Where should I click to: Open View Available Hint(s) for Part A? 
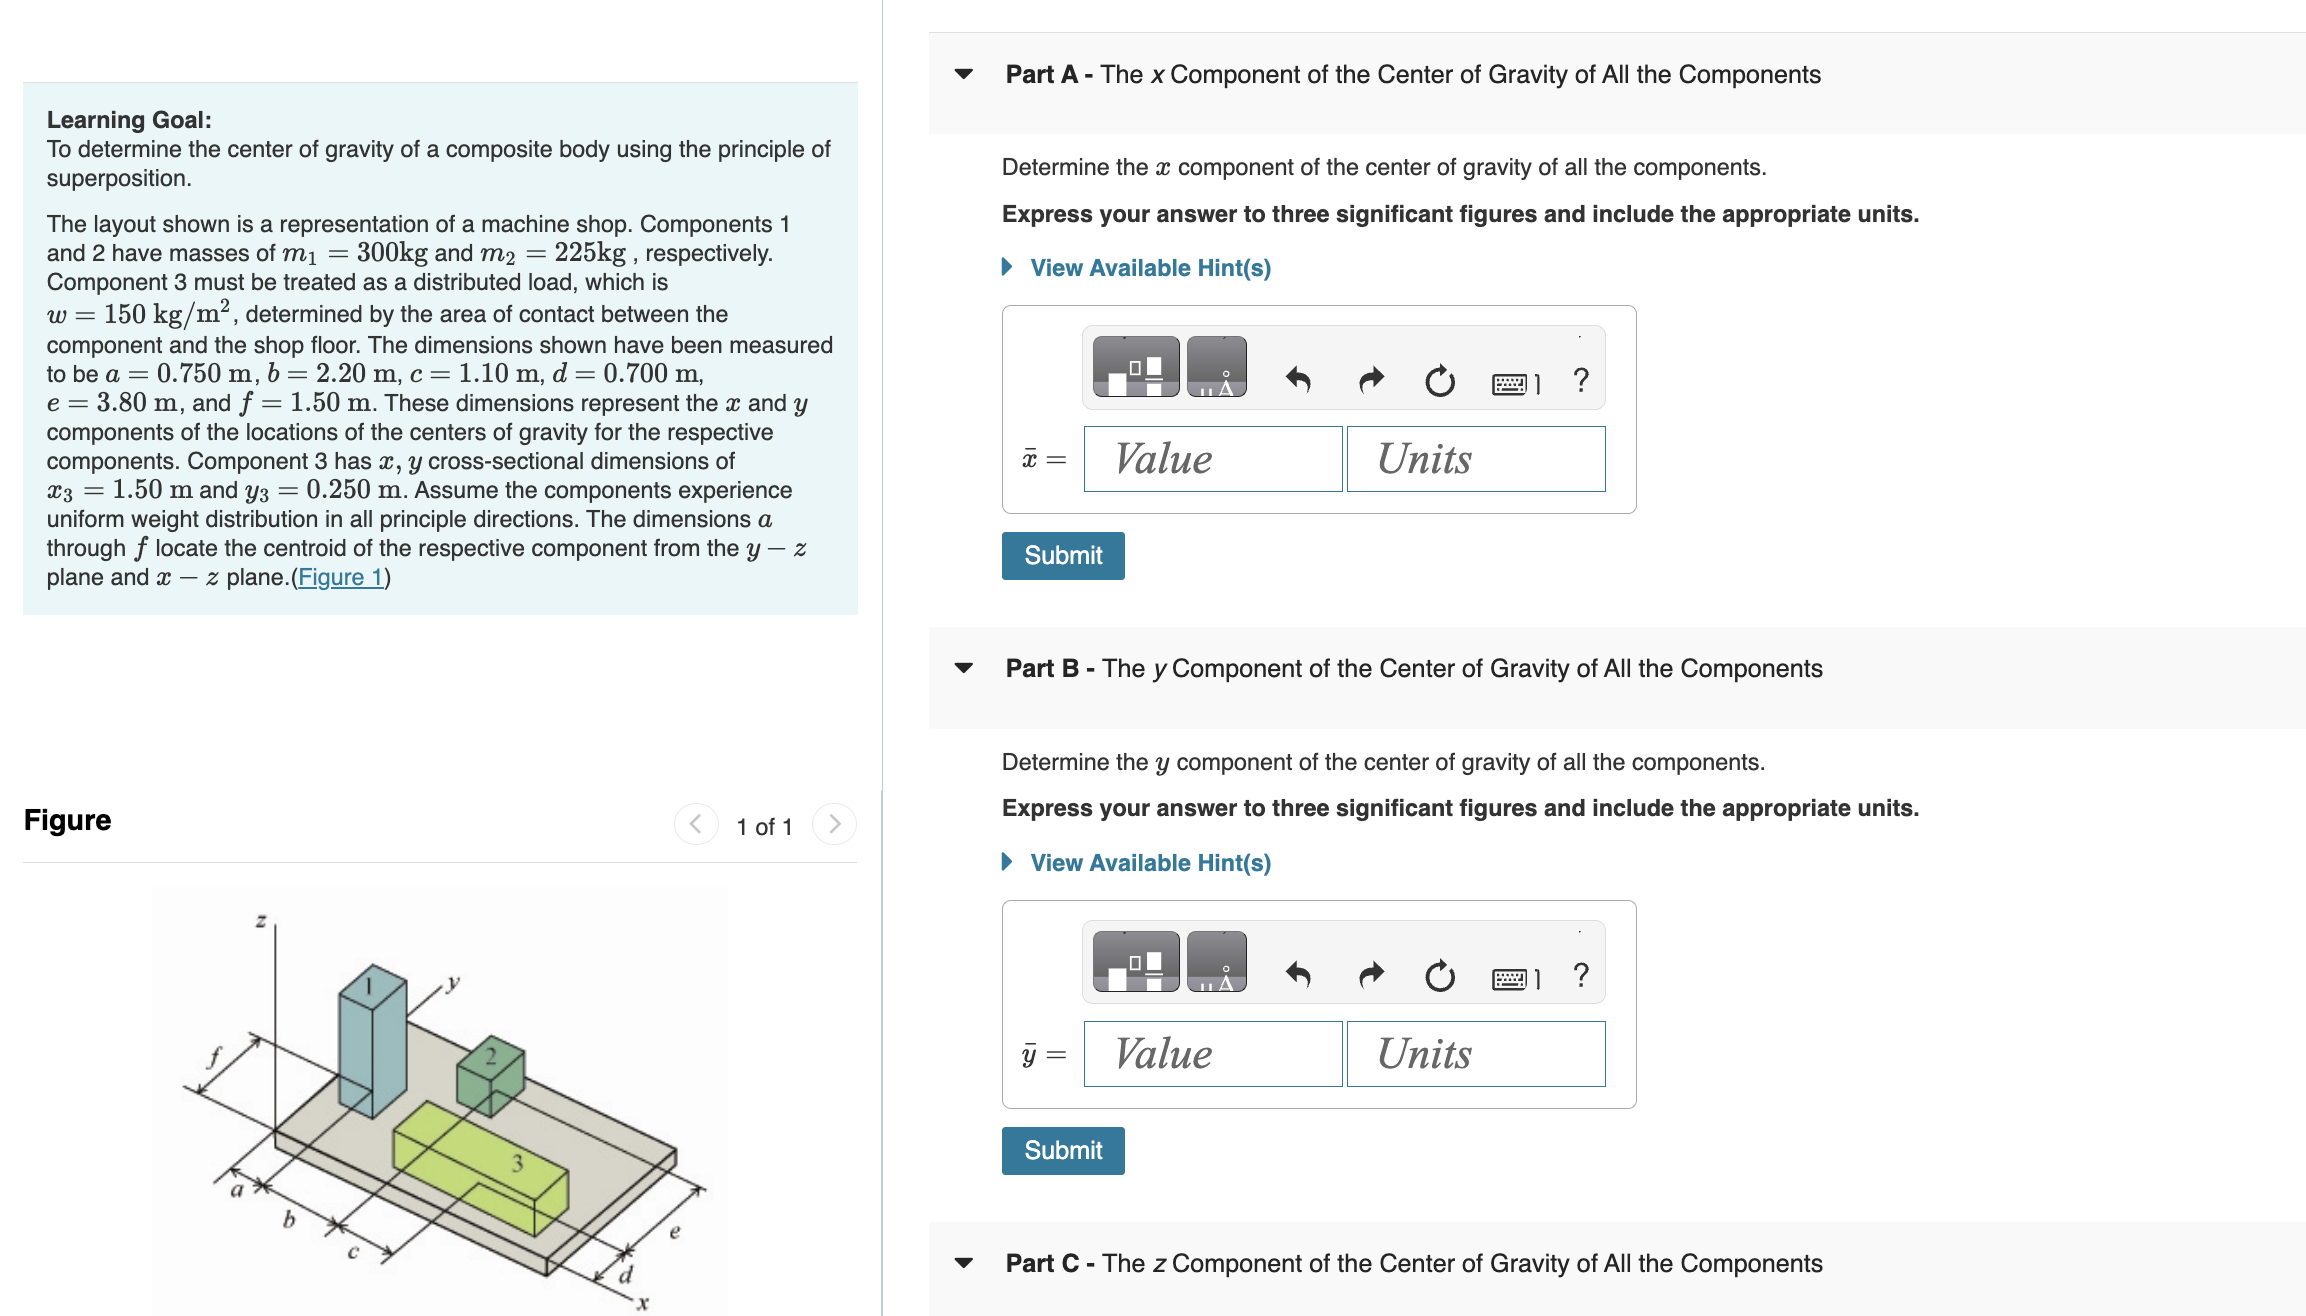tap(1148, 267)
